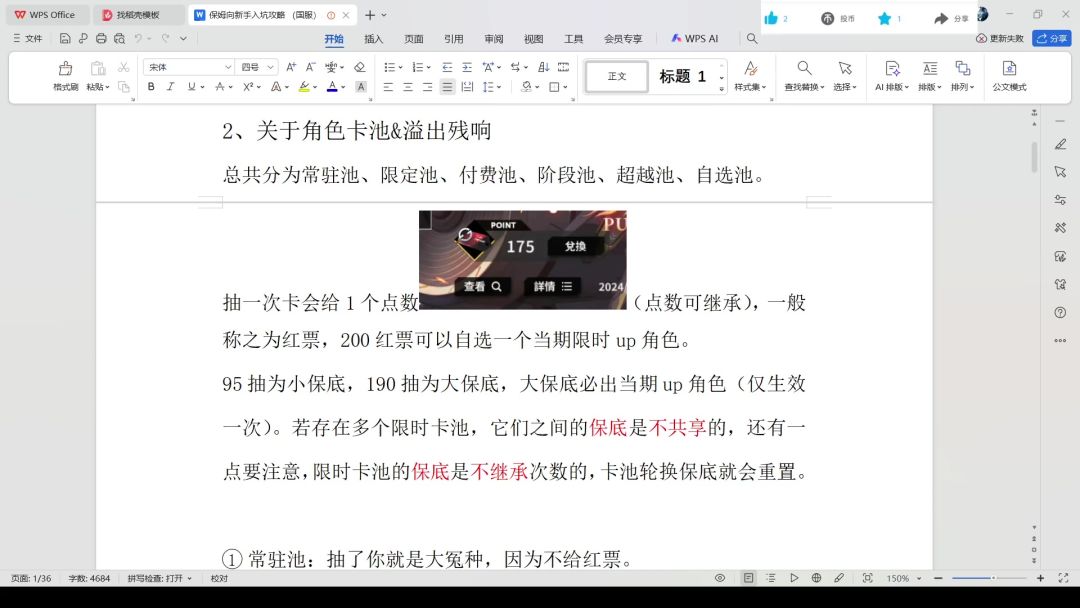Open the 宋体 font name dropdown
Screen dimensions: 1080x608
[188, 67]
